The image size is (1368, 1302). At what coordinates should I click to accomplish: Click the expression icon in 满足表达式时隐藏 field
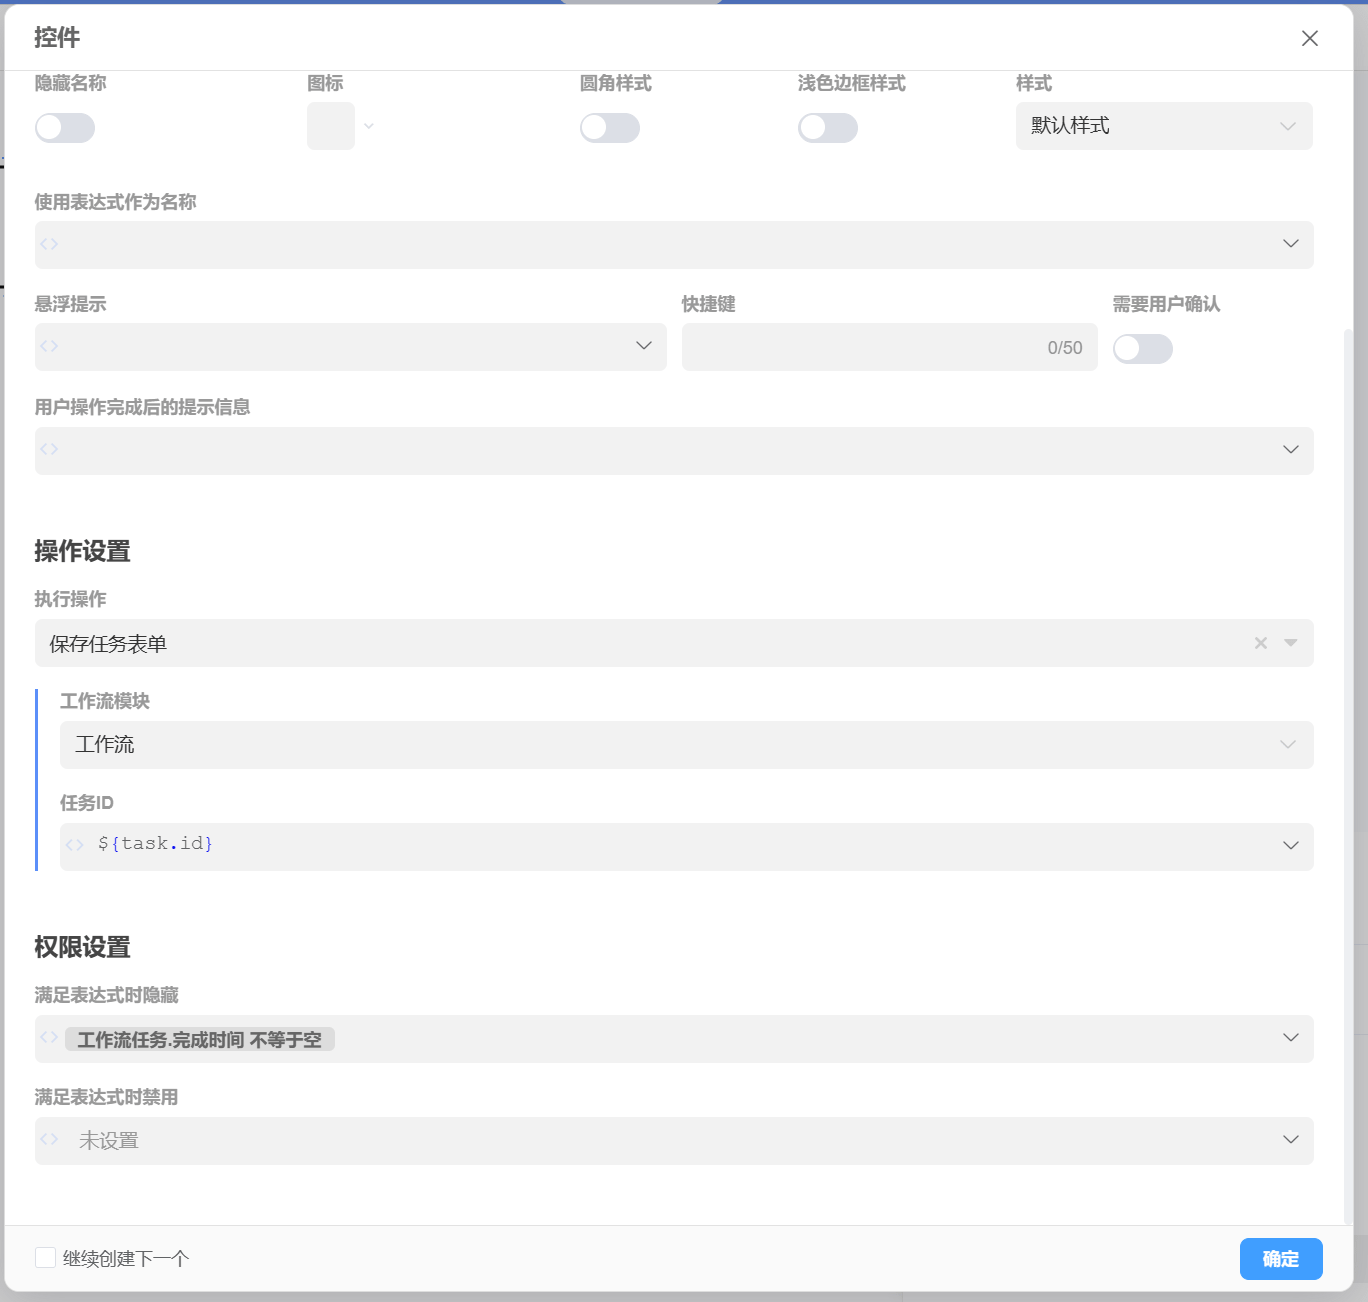[x=49, y=1038]
